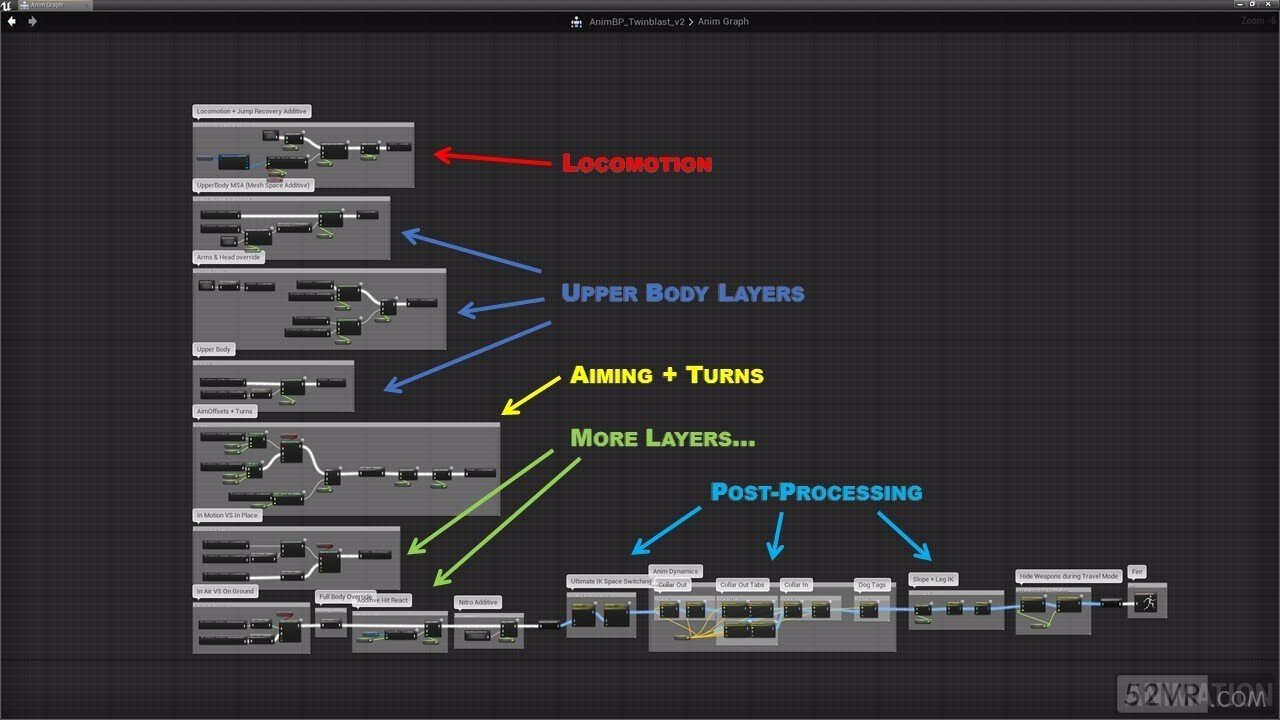Open AnimBP_Twinblast_v2 in the breadcrumb

pos(637,21)
